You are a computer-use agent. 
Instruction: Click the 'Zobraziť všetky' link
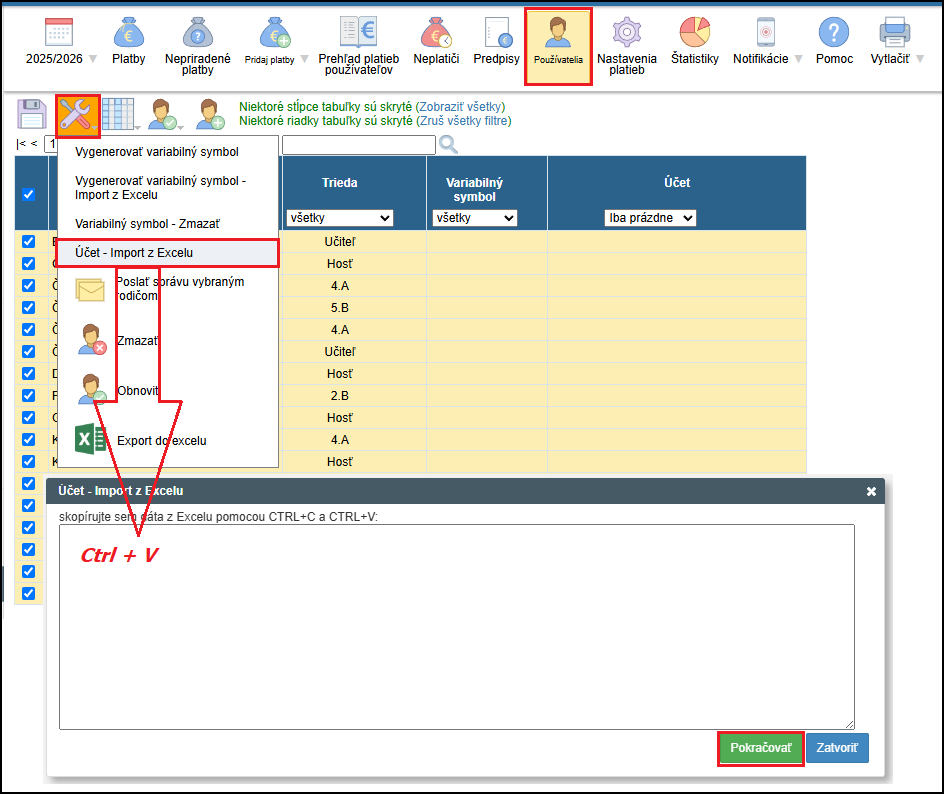pos(460,107)
